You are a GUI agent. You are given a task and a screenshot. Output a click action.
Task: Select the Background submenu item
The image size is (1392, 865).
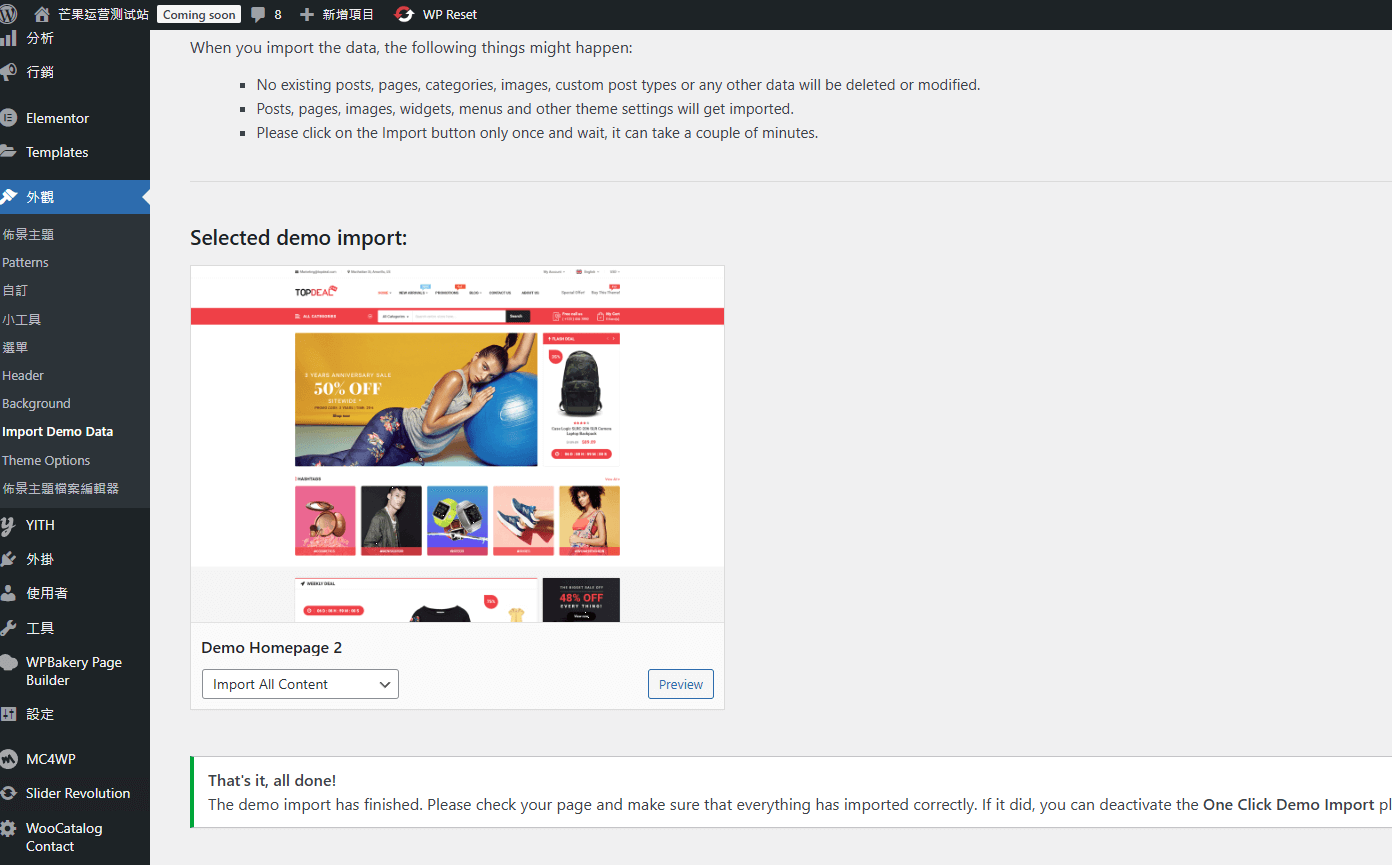(x=36, y=403)
